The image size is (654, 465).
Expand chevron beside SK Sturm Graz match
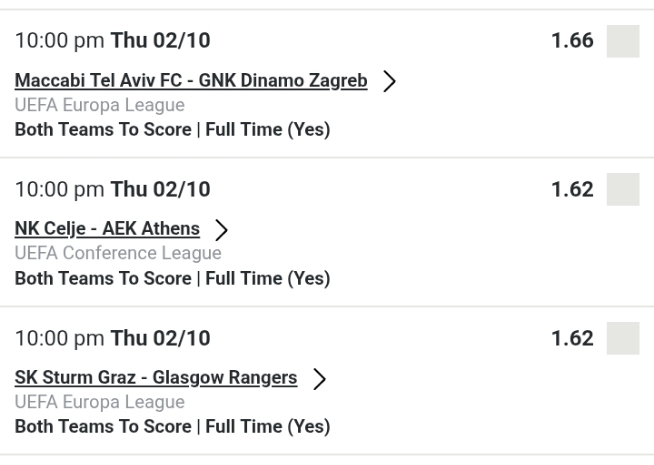click(318, 379)
